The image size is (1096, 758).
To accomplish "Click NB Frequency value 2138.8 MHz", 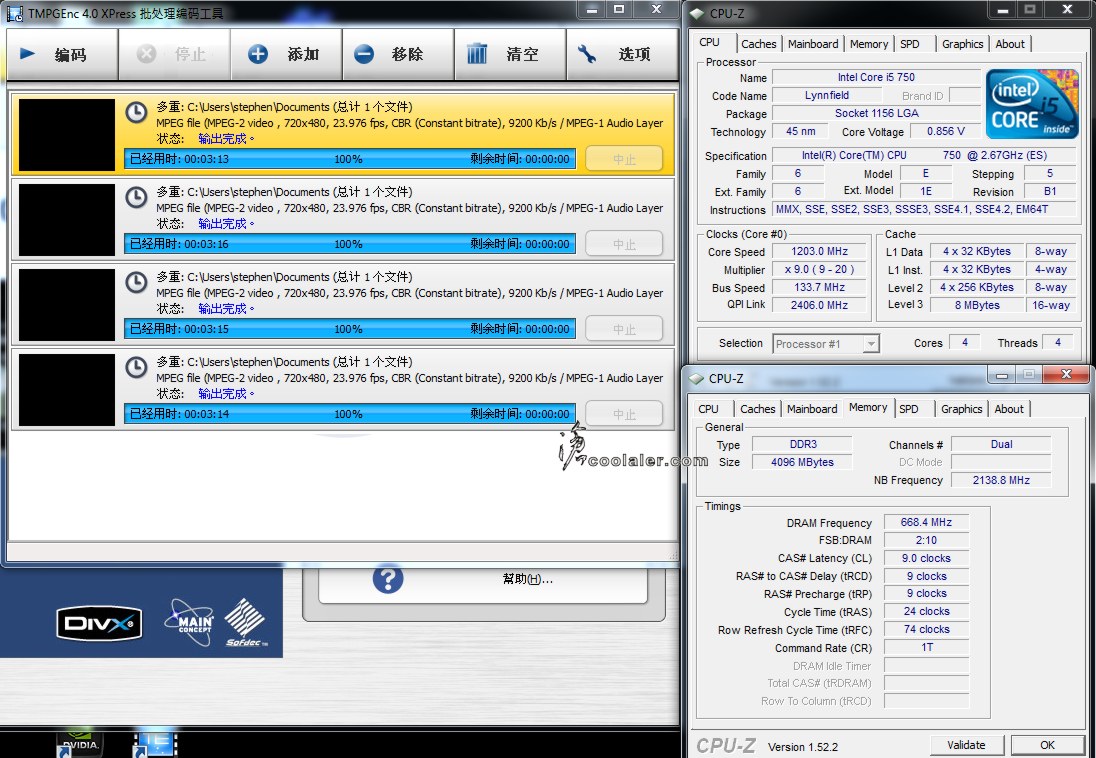I will coord(1001,480).
